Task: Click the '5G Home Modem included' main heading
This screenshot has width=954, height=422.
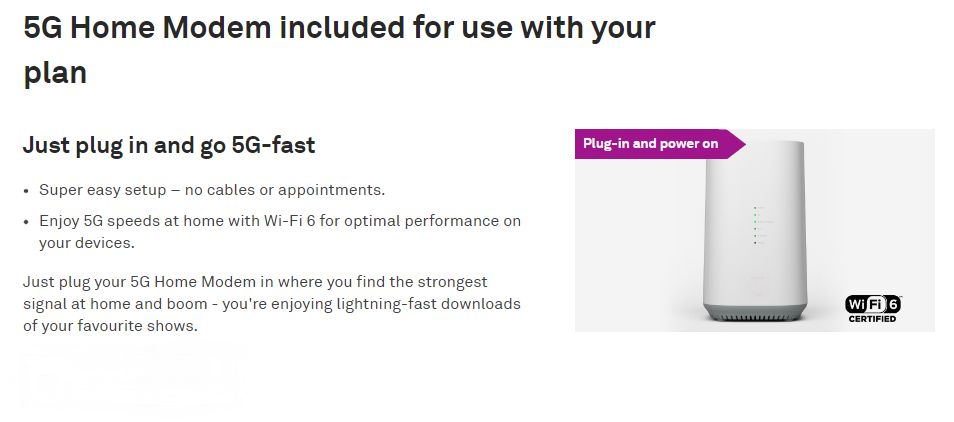Action: click(x=339, y=28)
